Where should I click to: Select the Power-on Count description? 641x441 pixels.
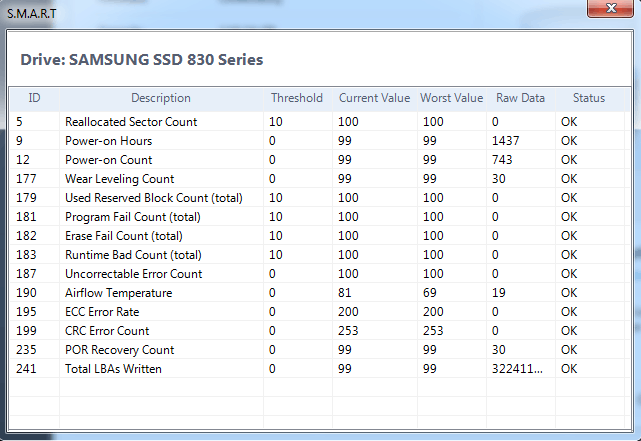click(x=108, y=159)
